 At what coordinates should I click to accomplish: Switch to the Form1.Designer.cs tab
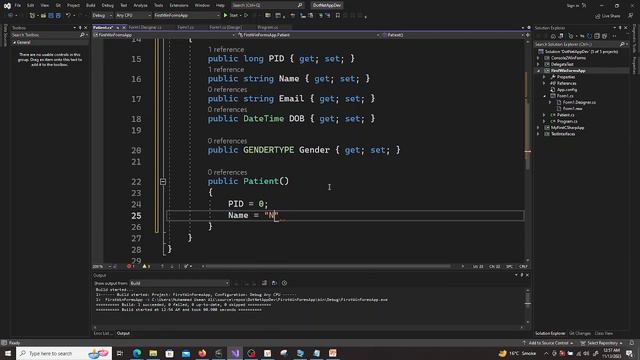click(x=145, y=27)
